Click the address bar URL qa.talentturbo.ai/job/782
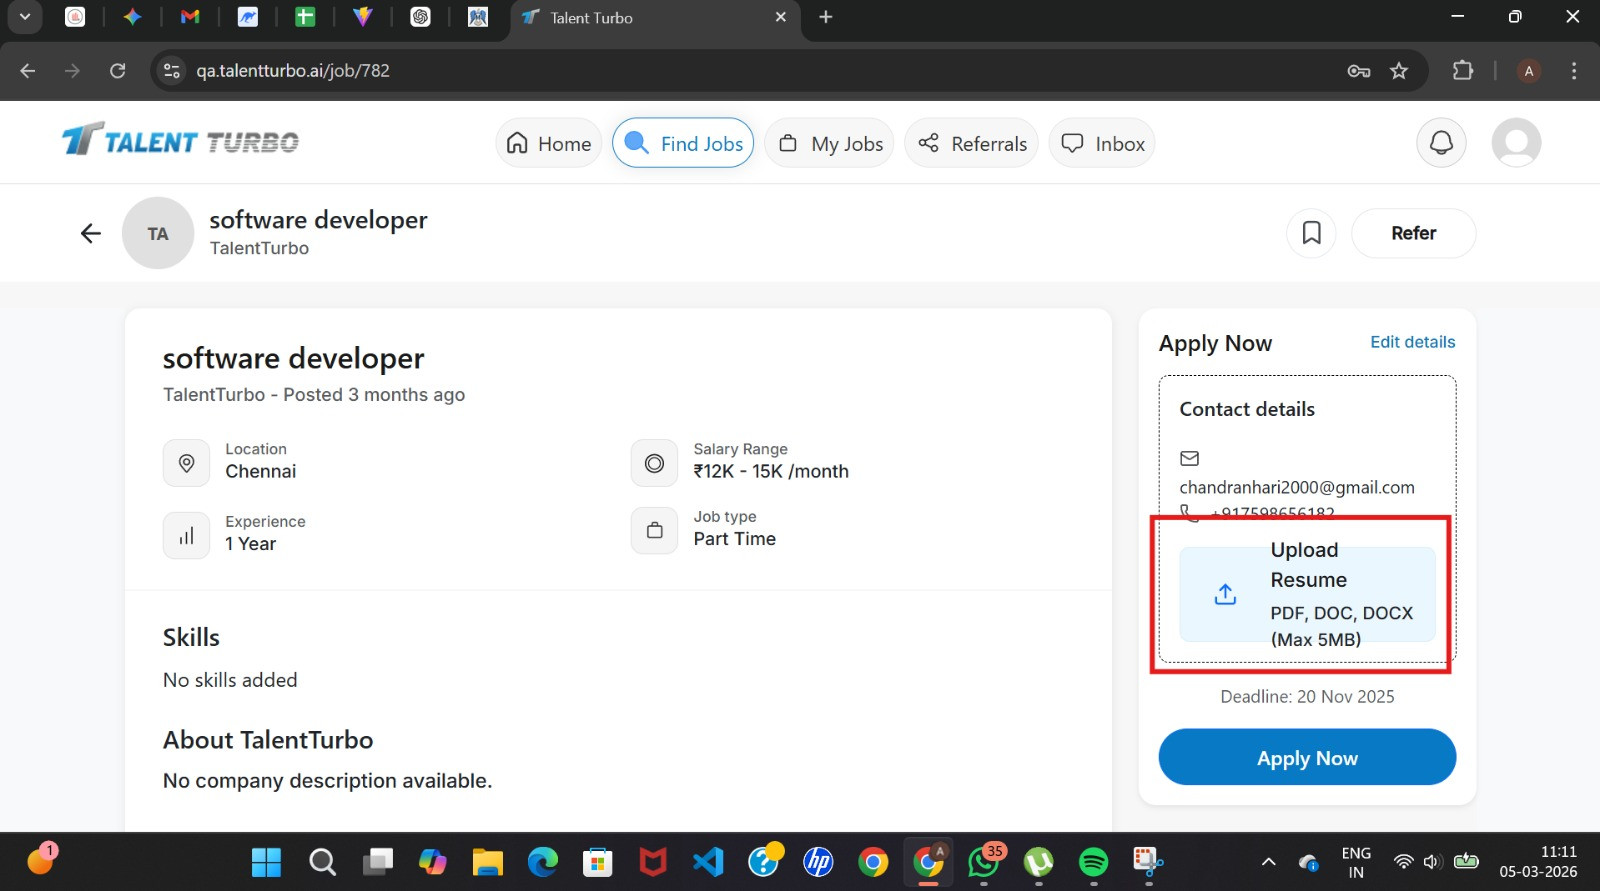 click(x=293, y=70)
